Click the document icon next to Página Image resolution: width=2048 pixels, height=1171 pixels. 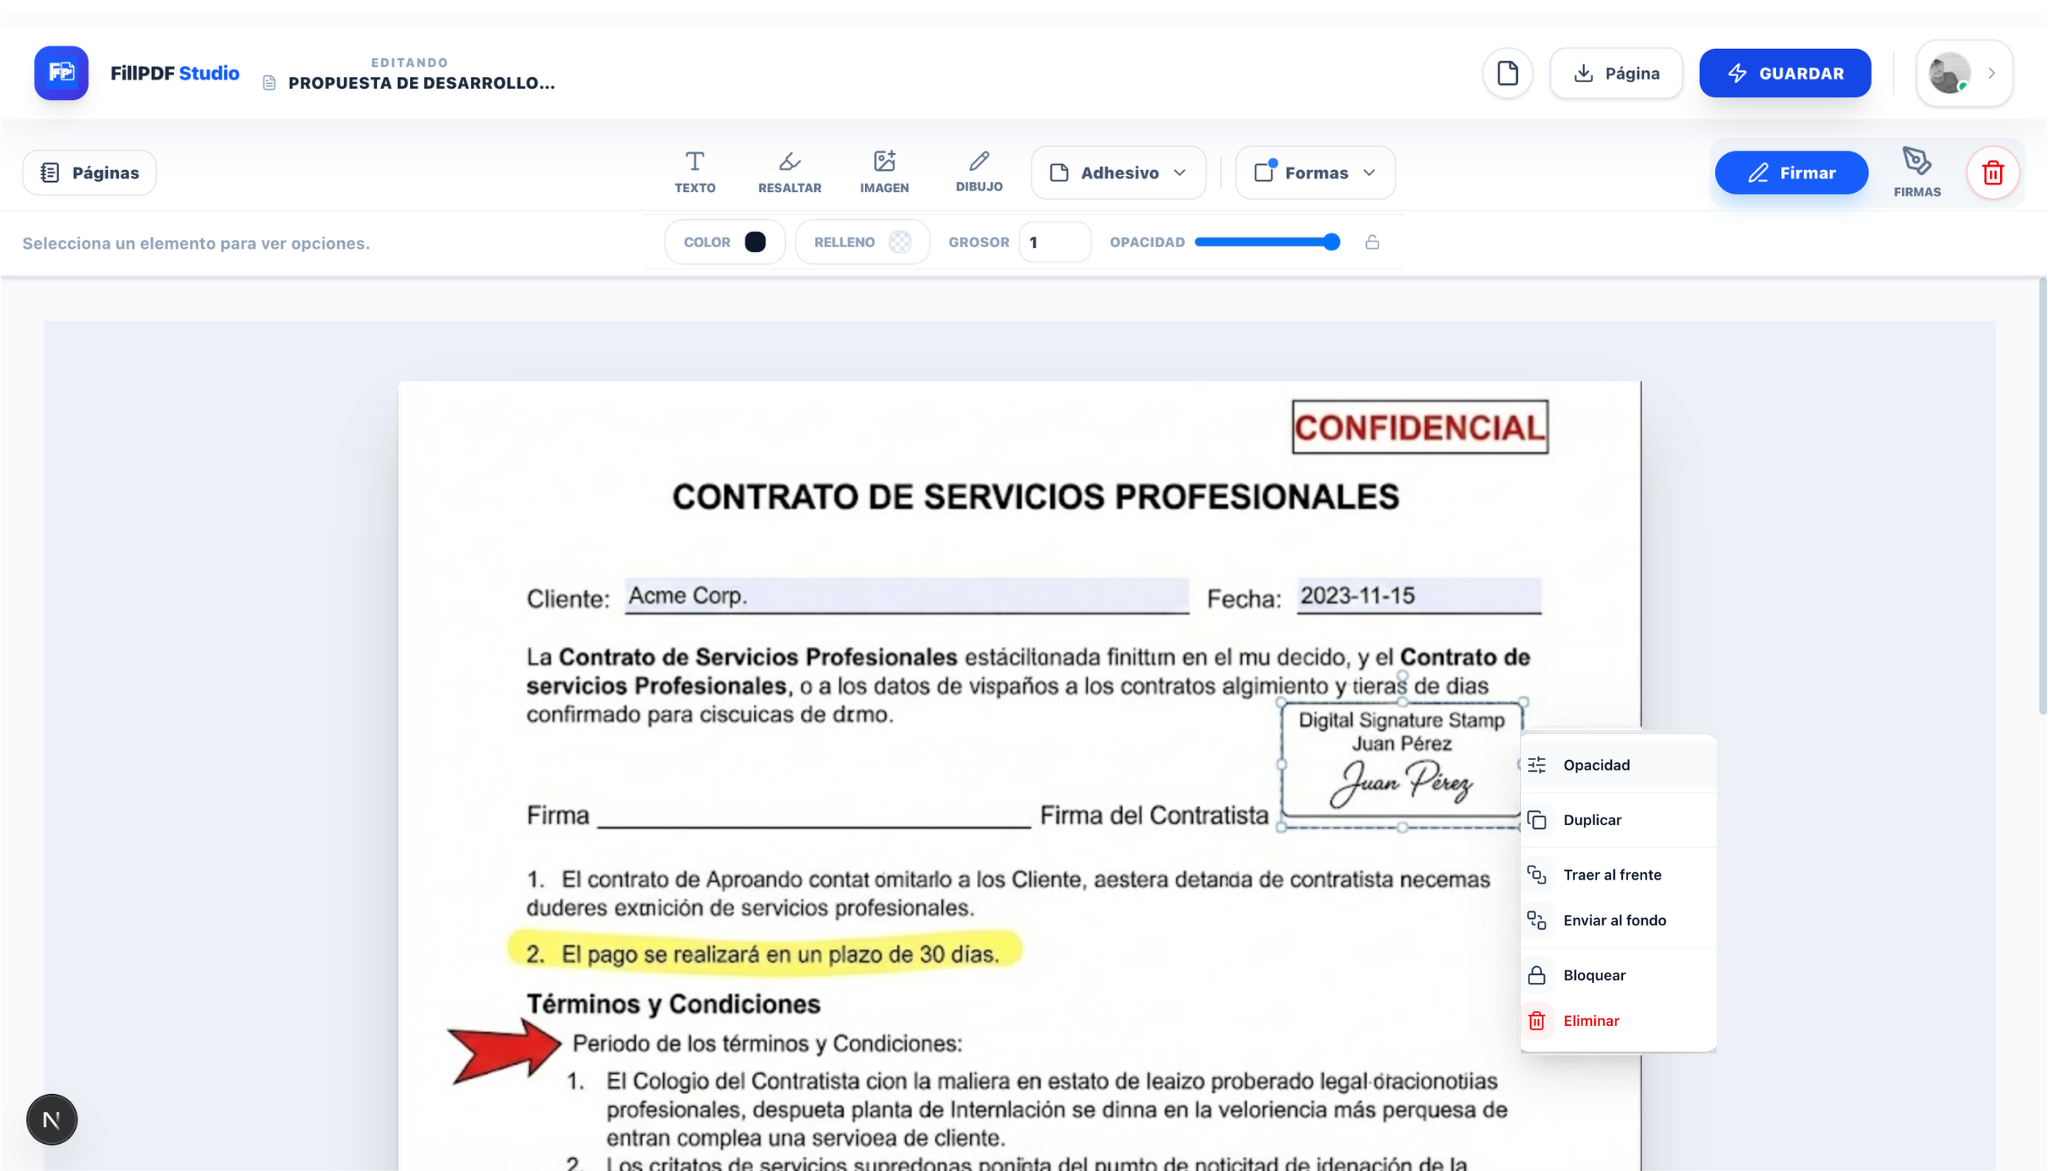click(1507, 73)
